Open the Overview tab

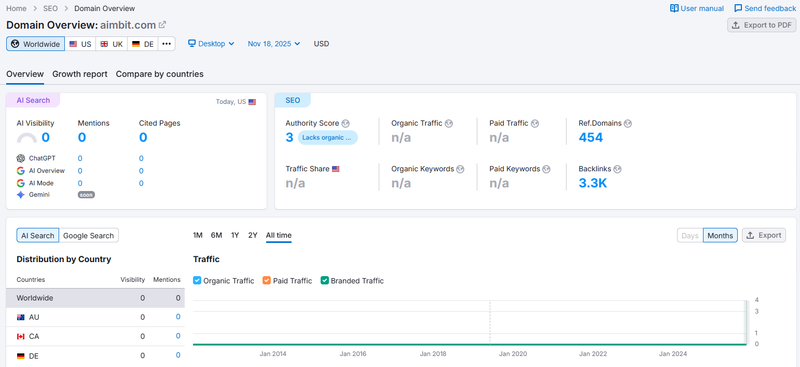click(x=25, y=74)
